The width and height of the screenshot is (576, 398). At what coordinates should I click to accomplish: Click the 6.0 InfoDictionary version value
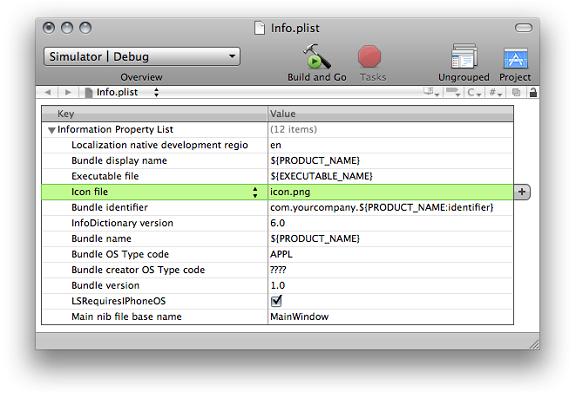(278, 223)
